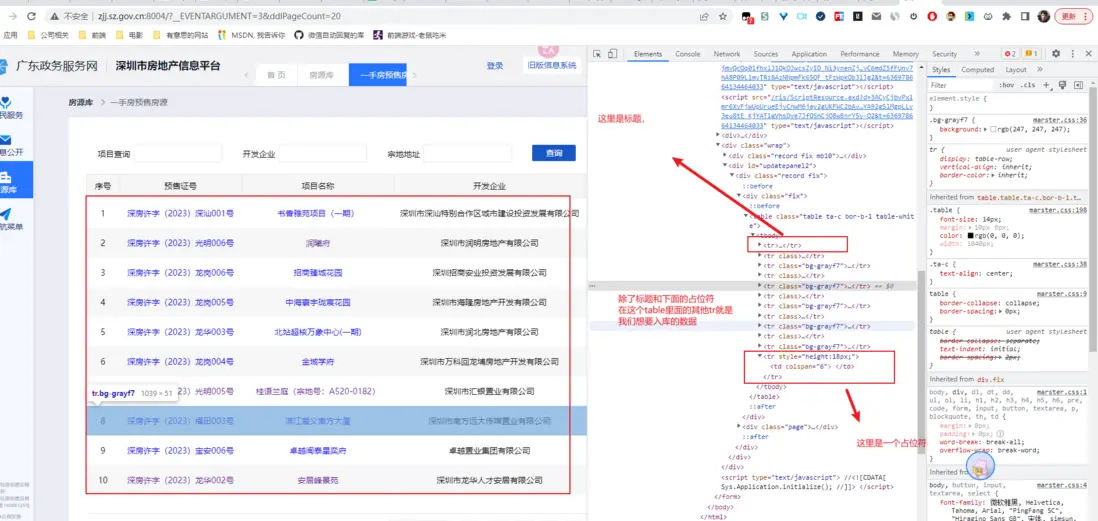Click the 登录 login link
The image size is (1098, 521).
[494, 65]
